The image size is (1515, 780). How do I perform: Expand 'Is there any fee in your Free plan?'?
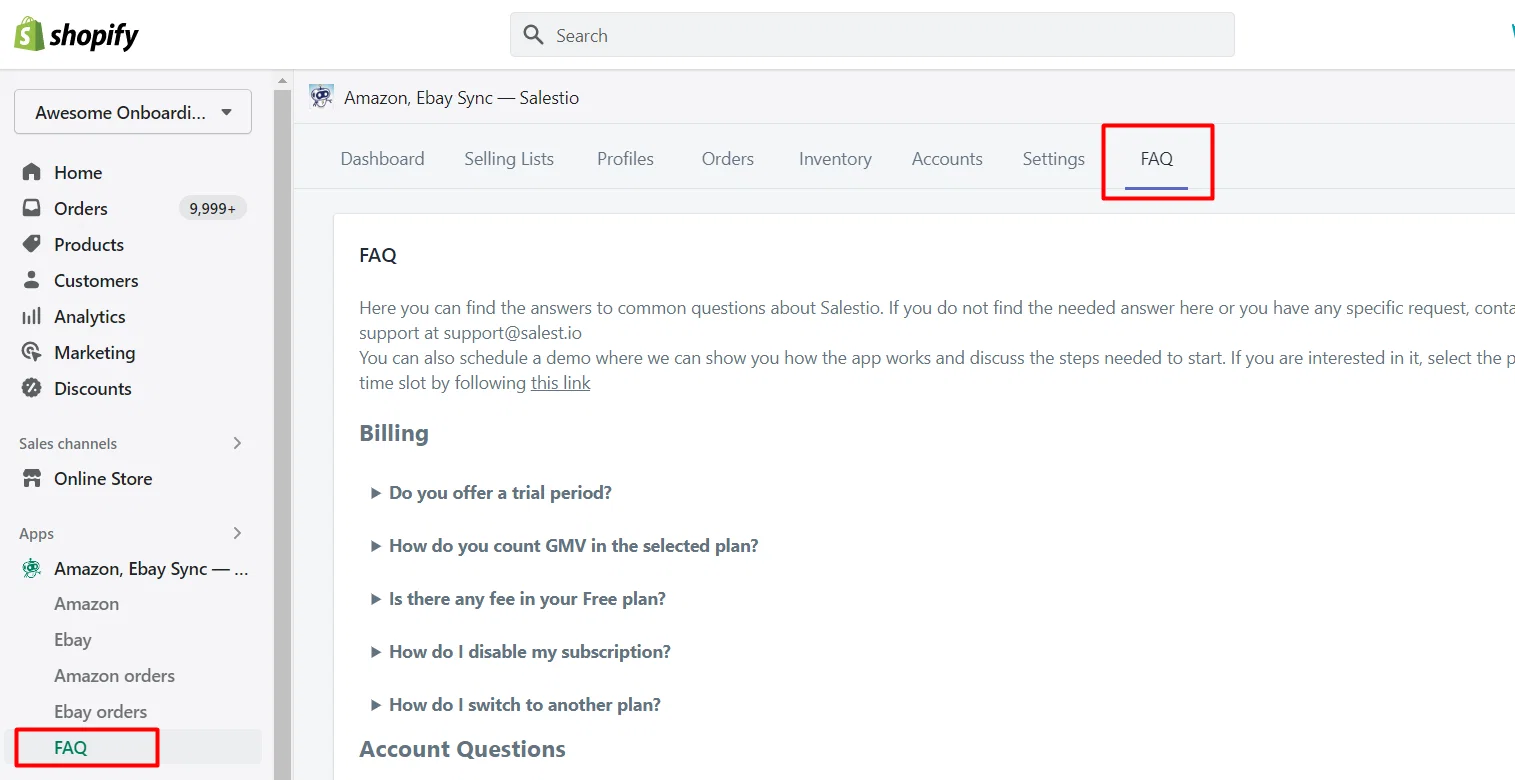click(x=518, y=599)
